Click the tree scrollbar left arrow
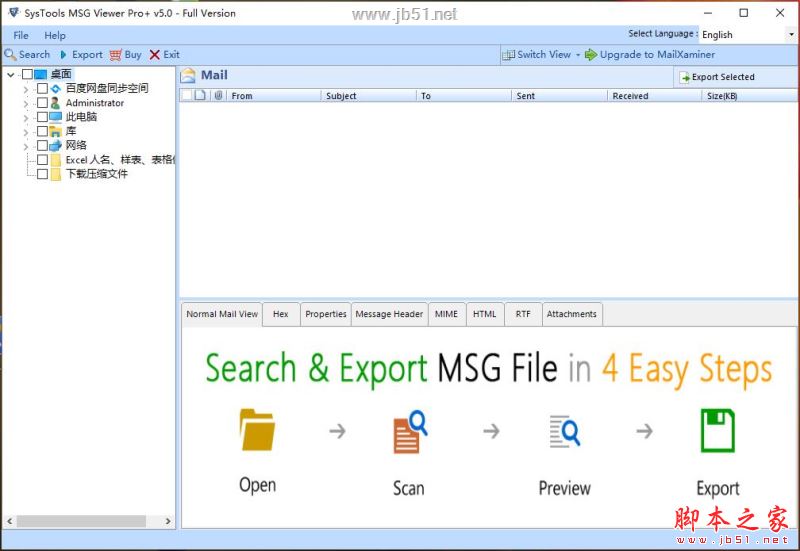This screenshot has height=551, width=800. (x=10, y=521)
